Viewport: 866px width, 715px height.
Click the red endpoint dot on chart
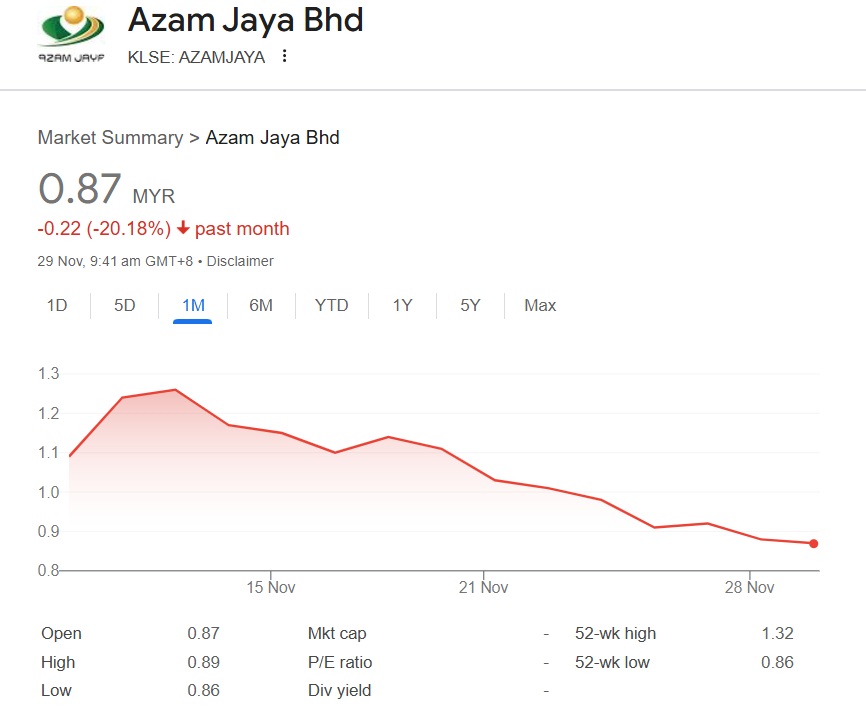click(x=814, y=543)
